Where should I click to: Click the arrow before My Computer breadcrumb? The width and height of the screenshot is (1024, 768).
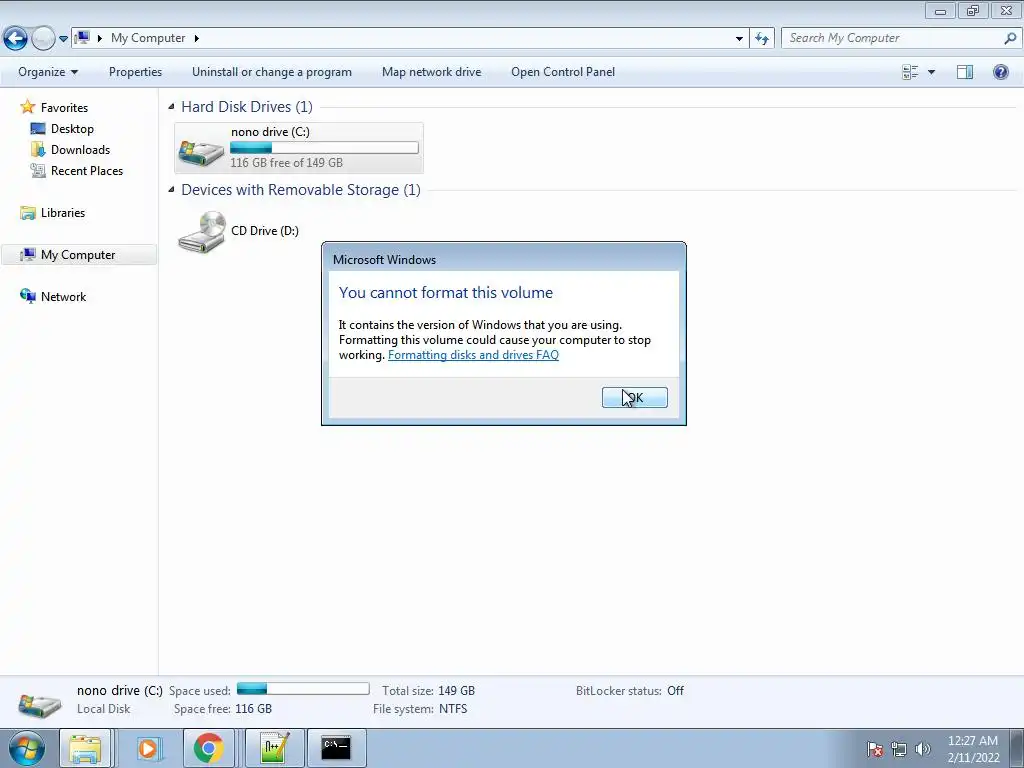click(99, 39)
